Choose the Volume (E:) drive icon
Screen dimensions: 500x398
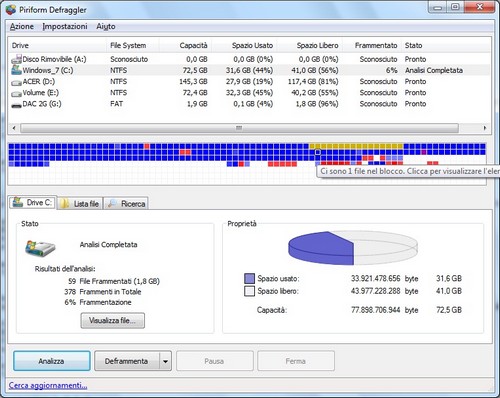coord(16,94)
